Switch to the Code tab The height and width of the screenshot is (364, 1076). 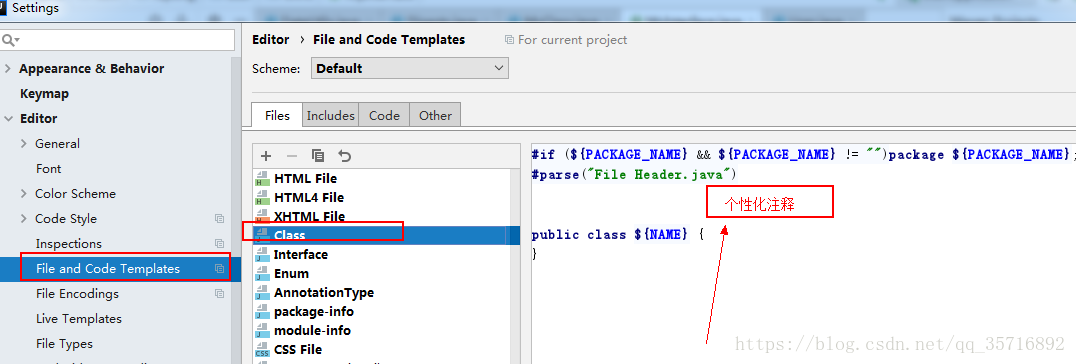(384, 115)
